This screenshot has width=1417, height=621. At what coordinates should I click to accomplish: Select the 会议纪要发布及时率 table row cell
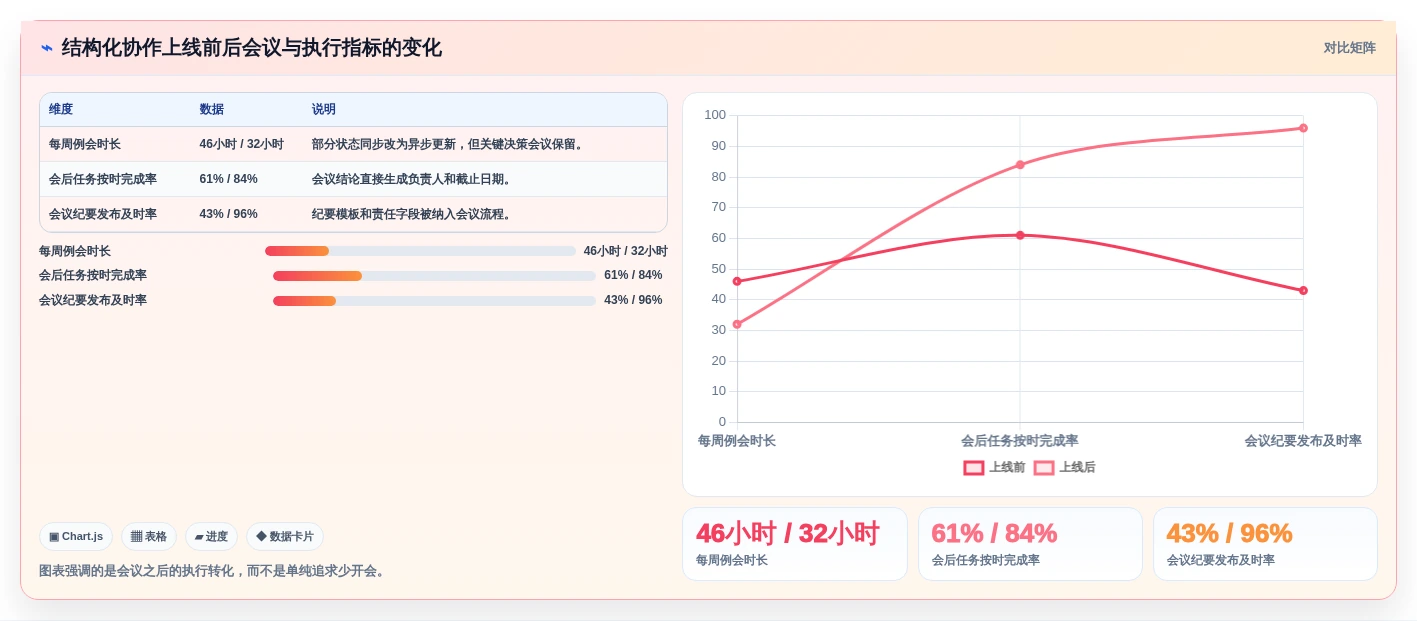coord(115,214)
